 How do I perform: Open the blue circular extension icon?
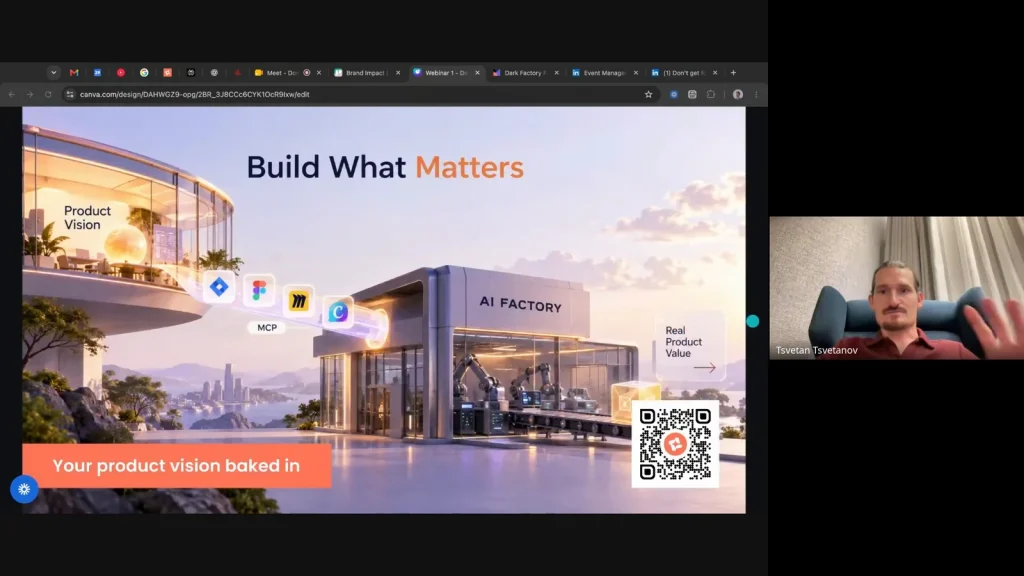(x=673, y=94)
